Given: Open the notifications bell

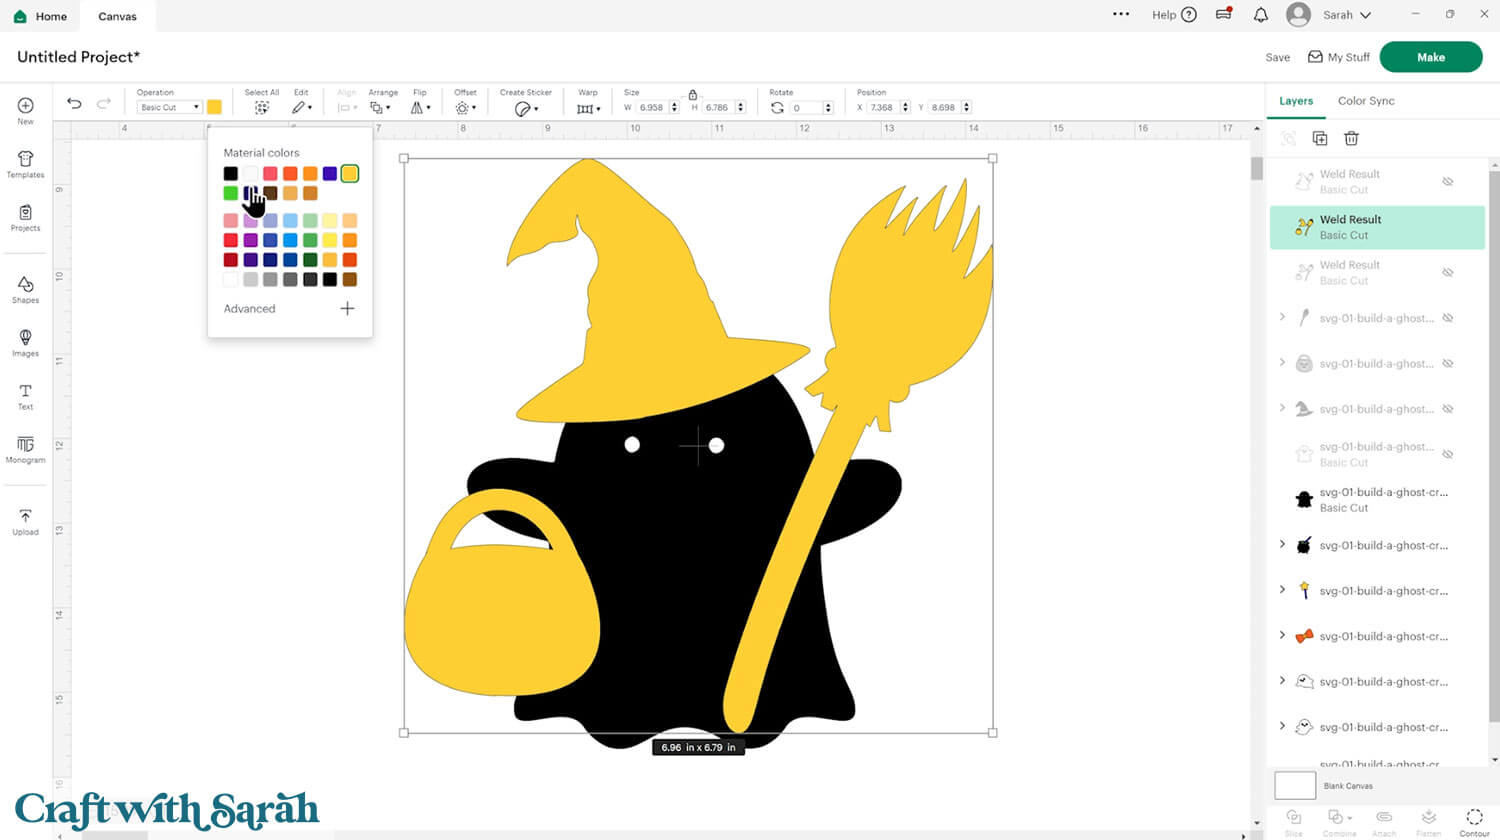Looking at the screenshot, I should pyautogui.click(x=1260, y=15).
